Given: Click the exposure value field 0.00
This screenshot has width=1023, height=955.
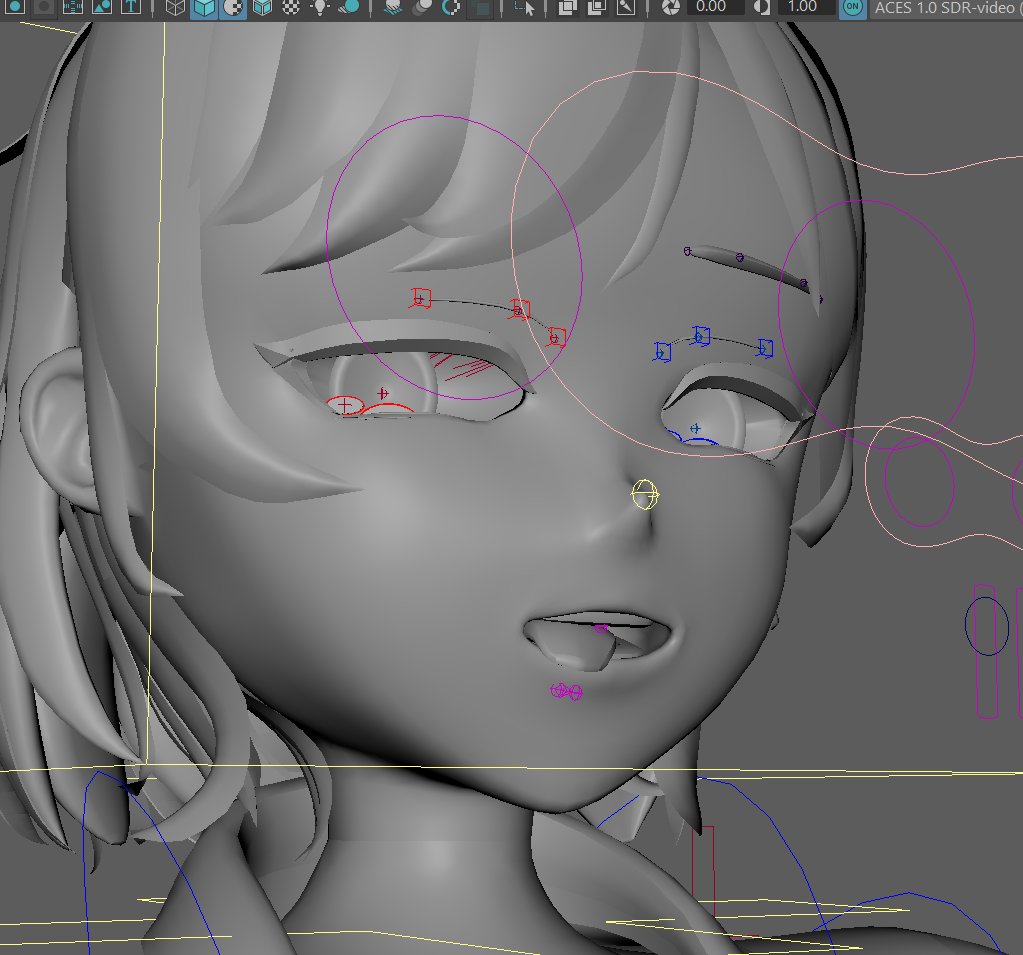Looking at the screenshot, I should pyautogui.click(x=715, y=7).
